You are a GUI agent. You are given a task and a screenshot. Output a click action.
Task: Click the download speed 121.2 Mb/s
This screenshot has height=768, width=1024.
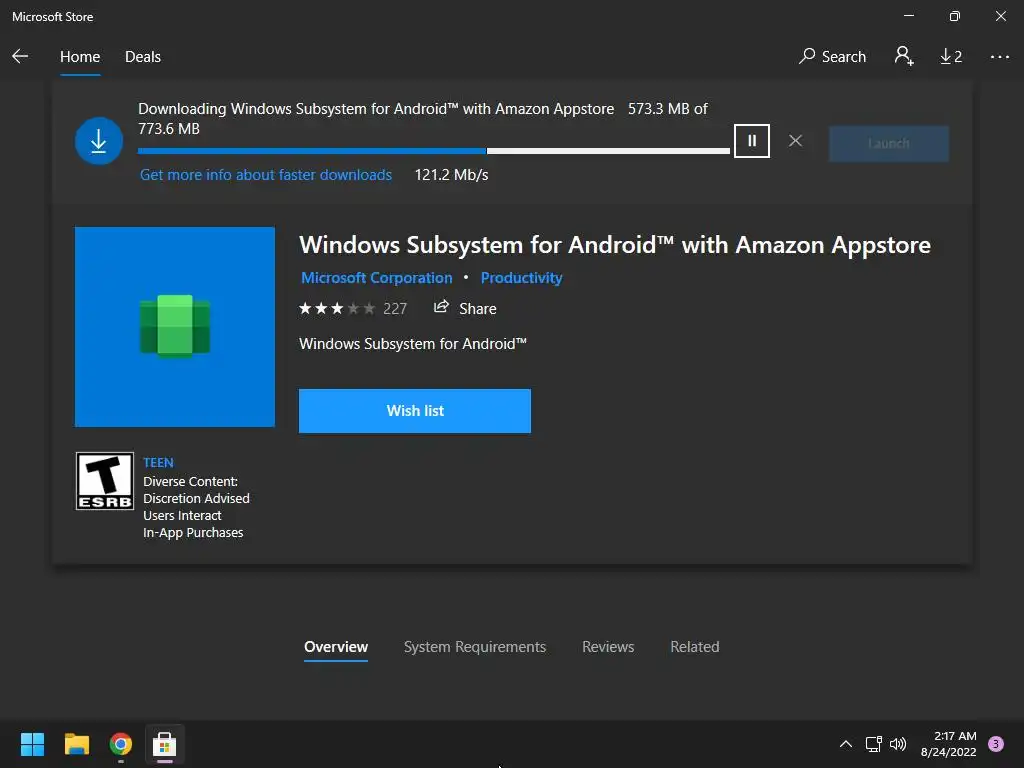click(451, 175)
